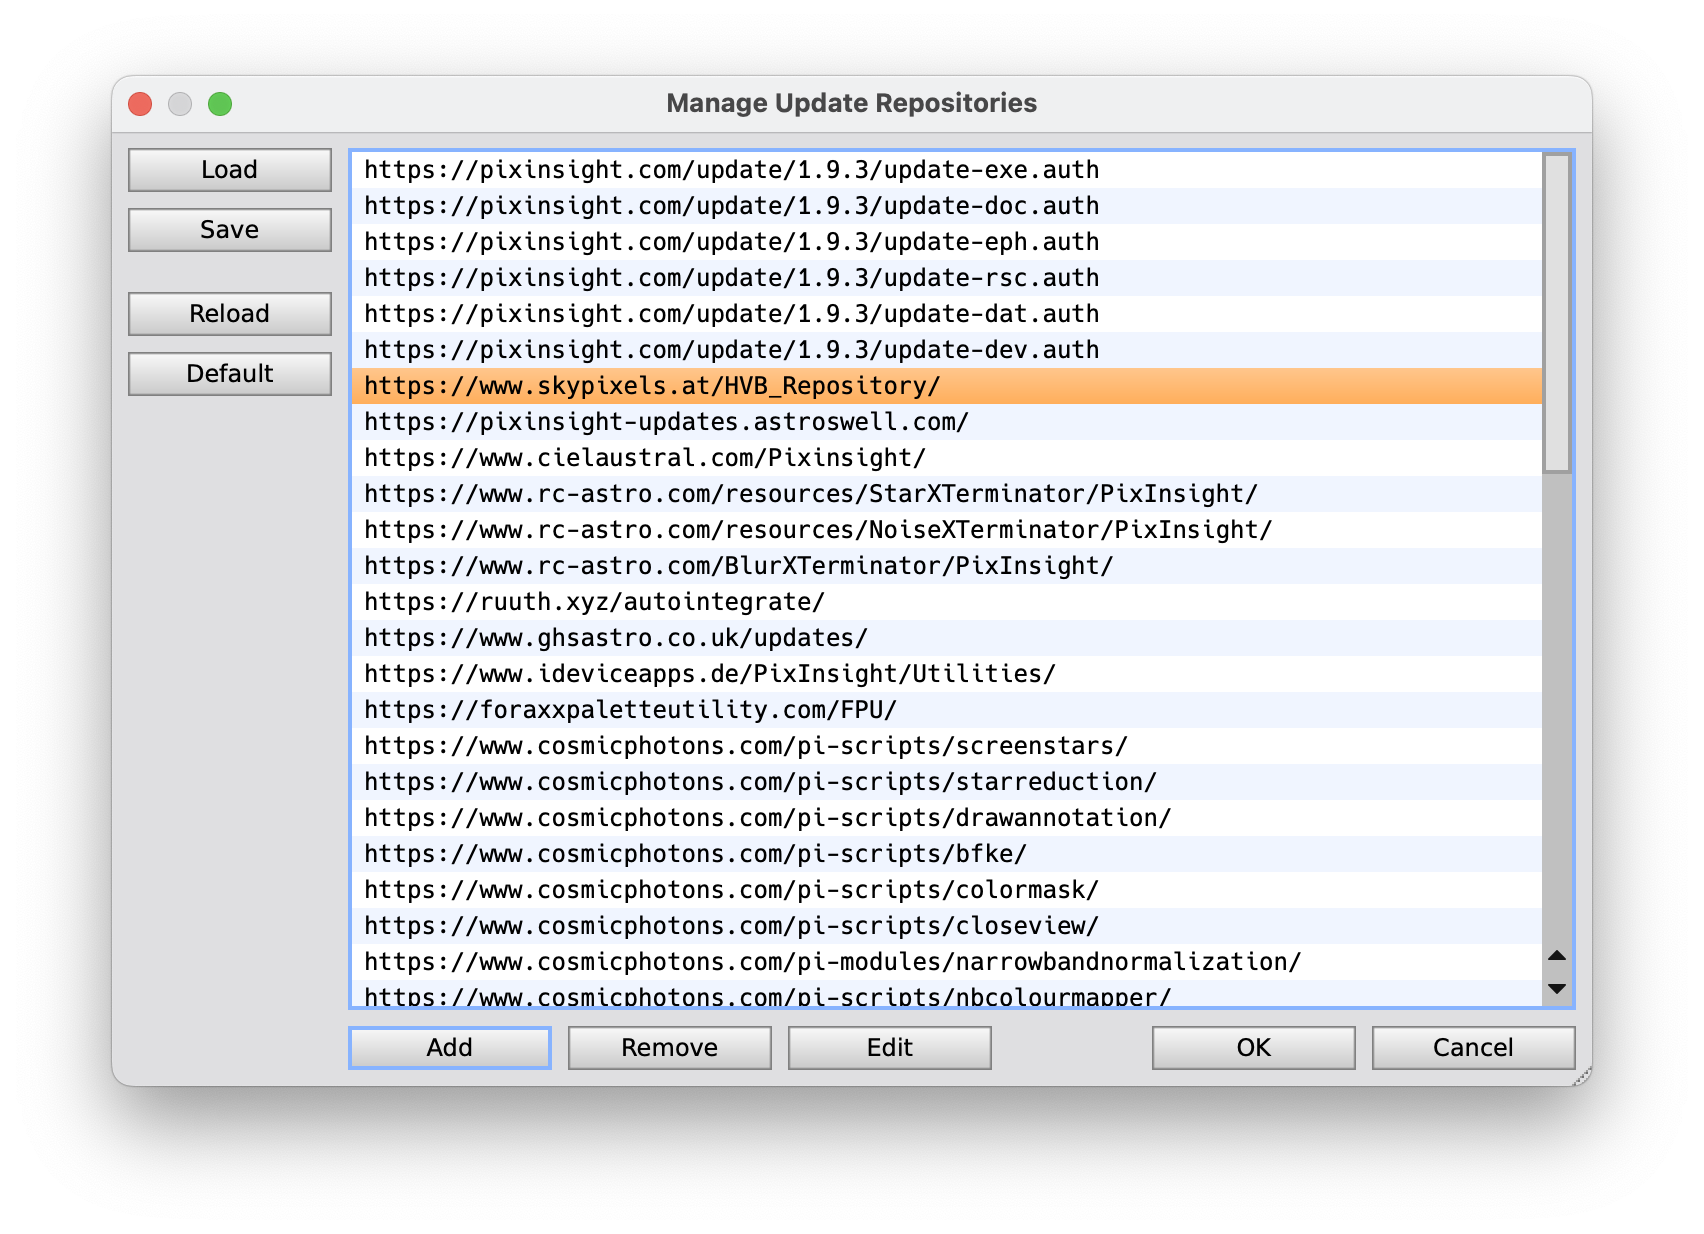The image size is (1704, 1234).
Task: Click the scroll down arrow
Action: (1557, 989)
